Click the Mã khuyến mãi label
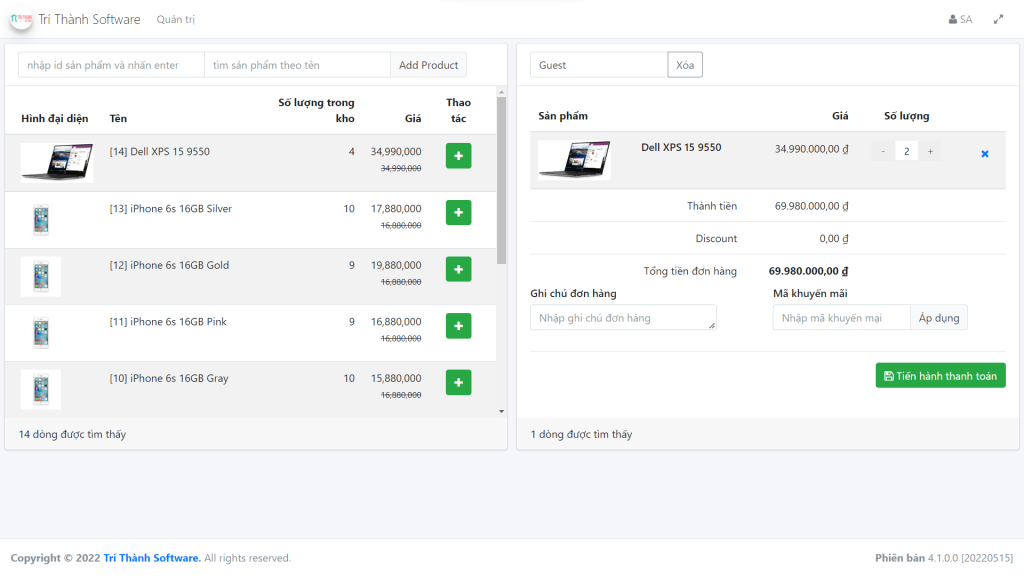The image size is (1024, 576). pyautogui.click(x=810, y=293)
